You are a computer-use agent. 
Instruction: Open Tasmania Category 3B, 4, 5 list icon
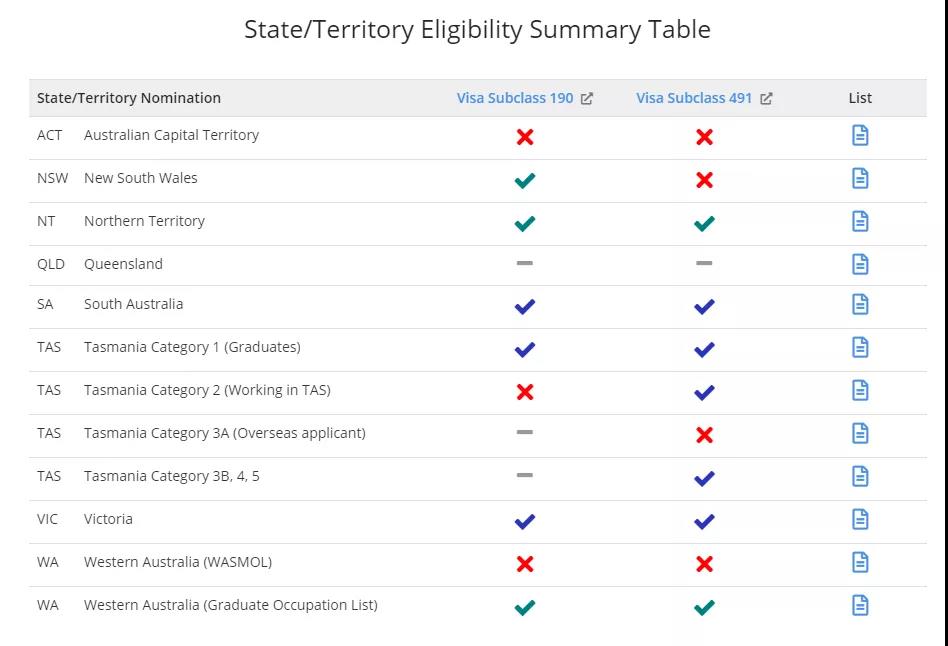860,476
